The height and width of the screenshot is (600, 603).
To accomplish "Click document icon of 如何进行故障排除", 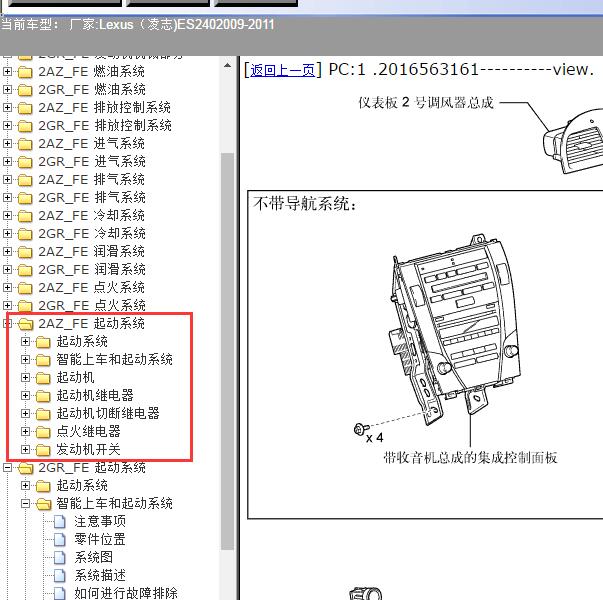I will click(60, 593).
